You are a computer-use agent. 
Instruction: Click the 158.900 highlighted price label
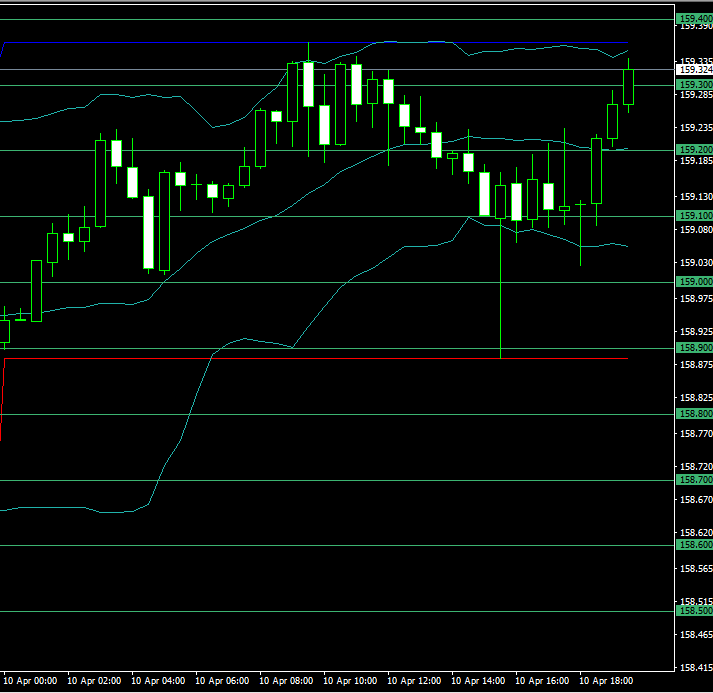(x=694, y=348)
